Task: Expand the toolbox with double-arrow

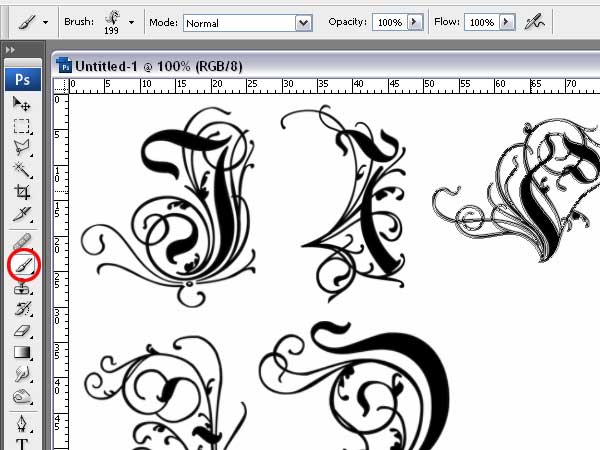Action: coord(10,50)
